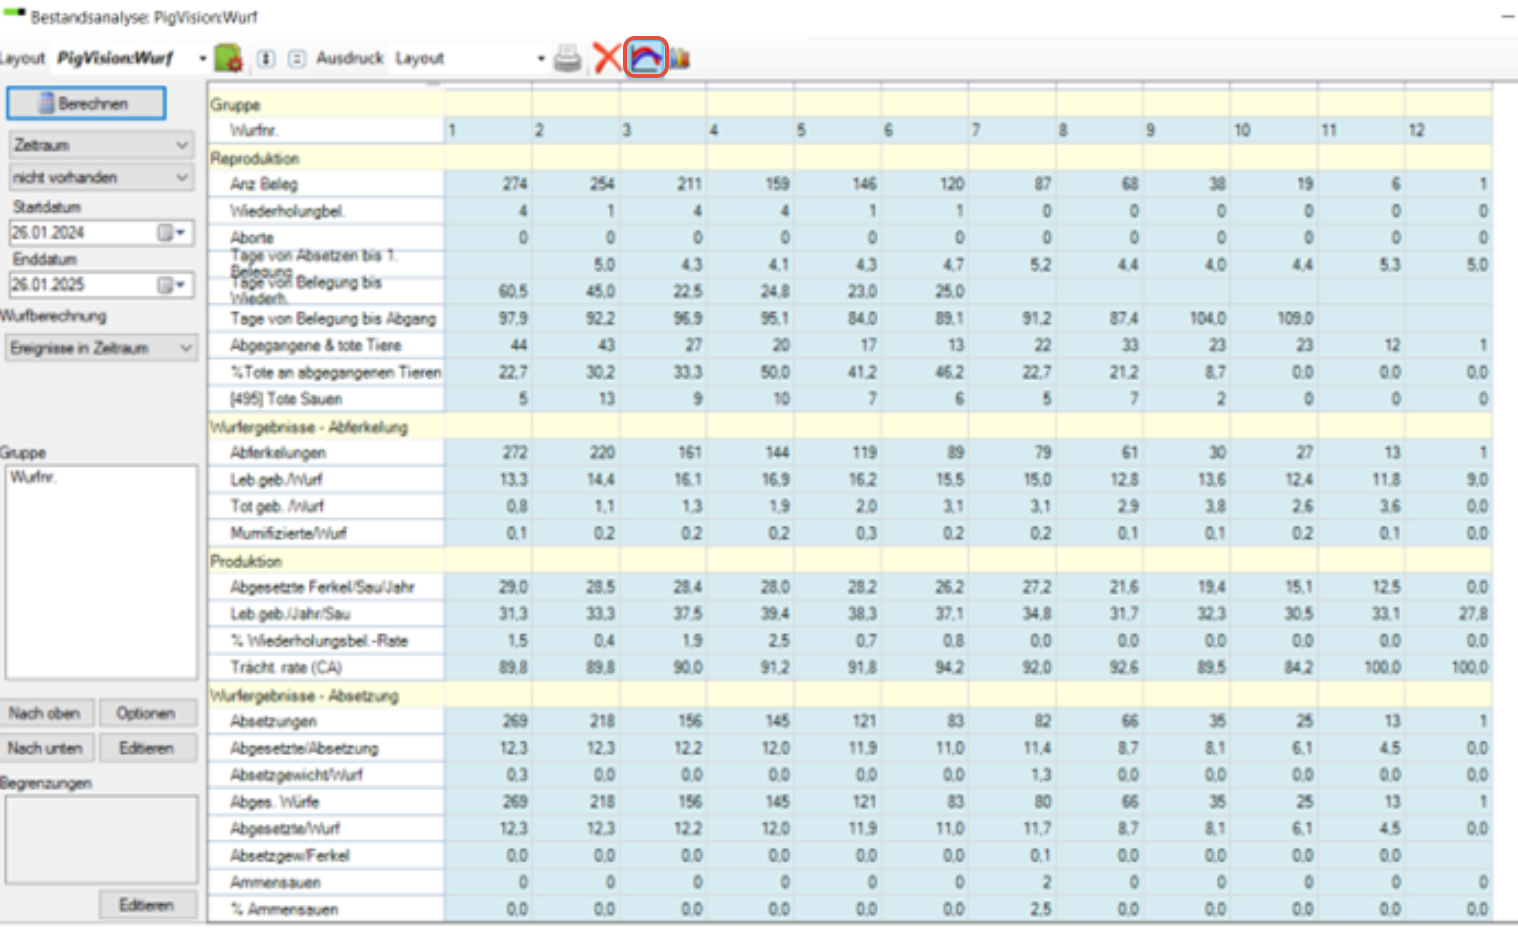Open the Enddatum calendar picker

click(x=171, y=285)
